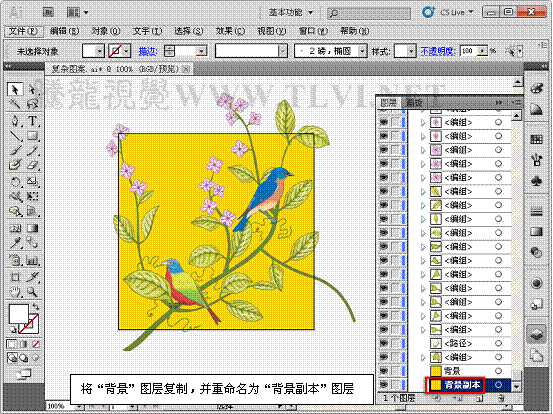The width and height of the screenshot is (553, 414).
Task: Select the Zoom magnifier tool
Action: (32, 292)
